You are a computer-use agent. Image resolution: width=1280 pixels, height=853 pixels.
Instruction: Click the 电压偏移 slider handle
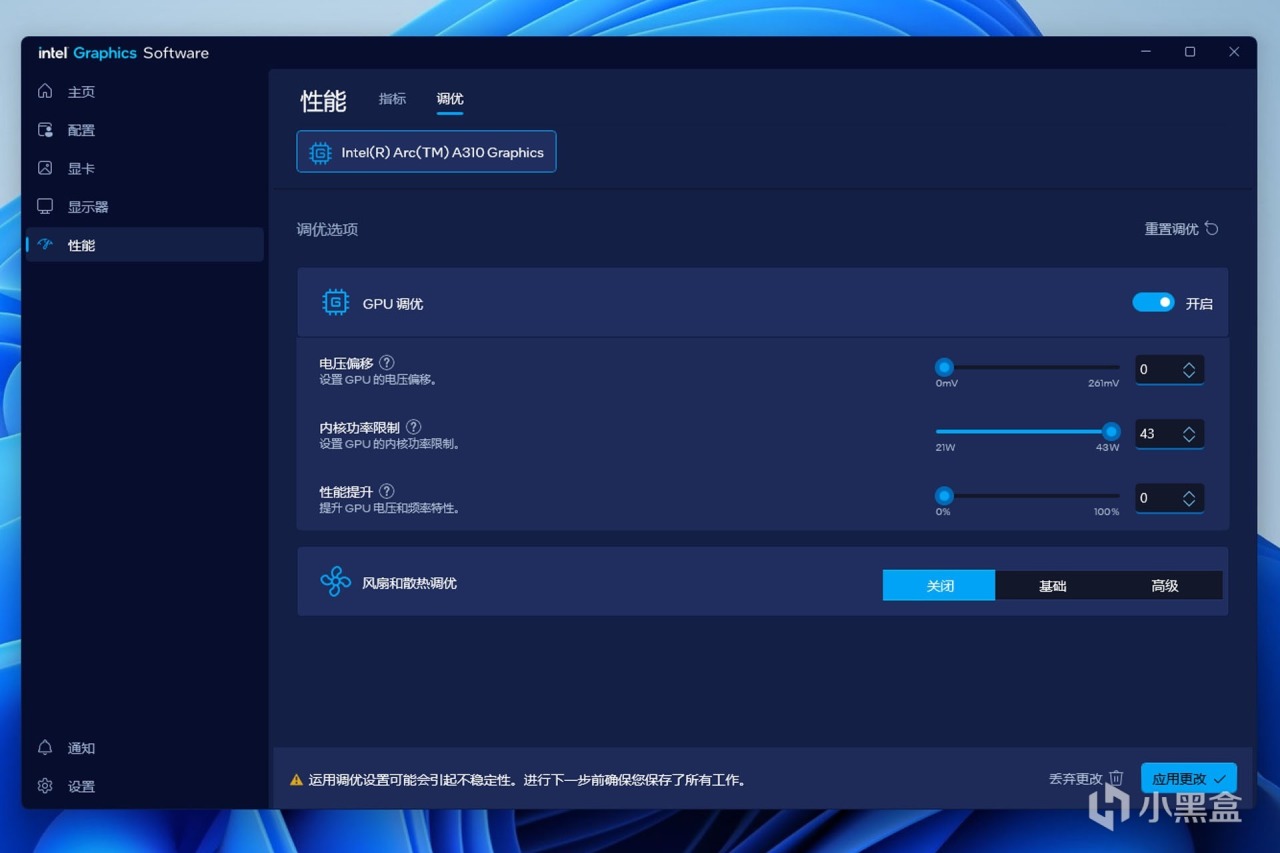tap(944, 367)
